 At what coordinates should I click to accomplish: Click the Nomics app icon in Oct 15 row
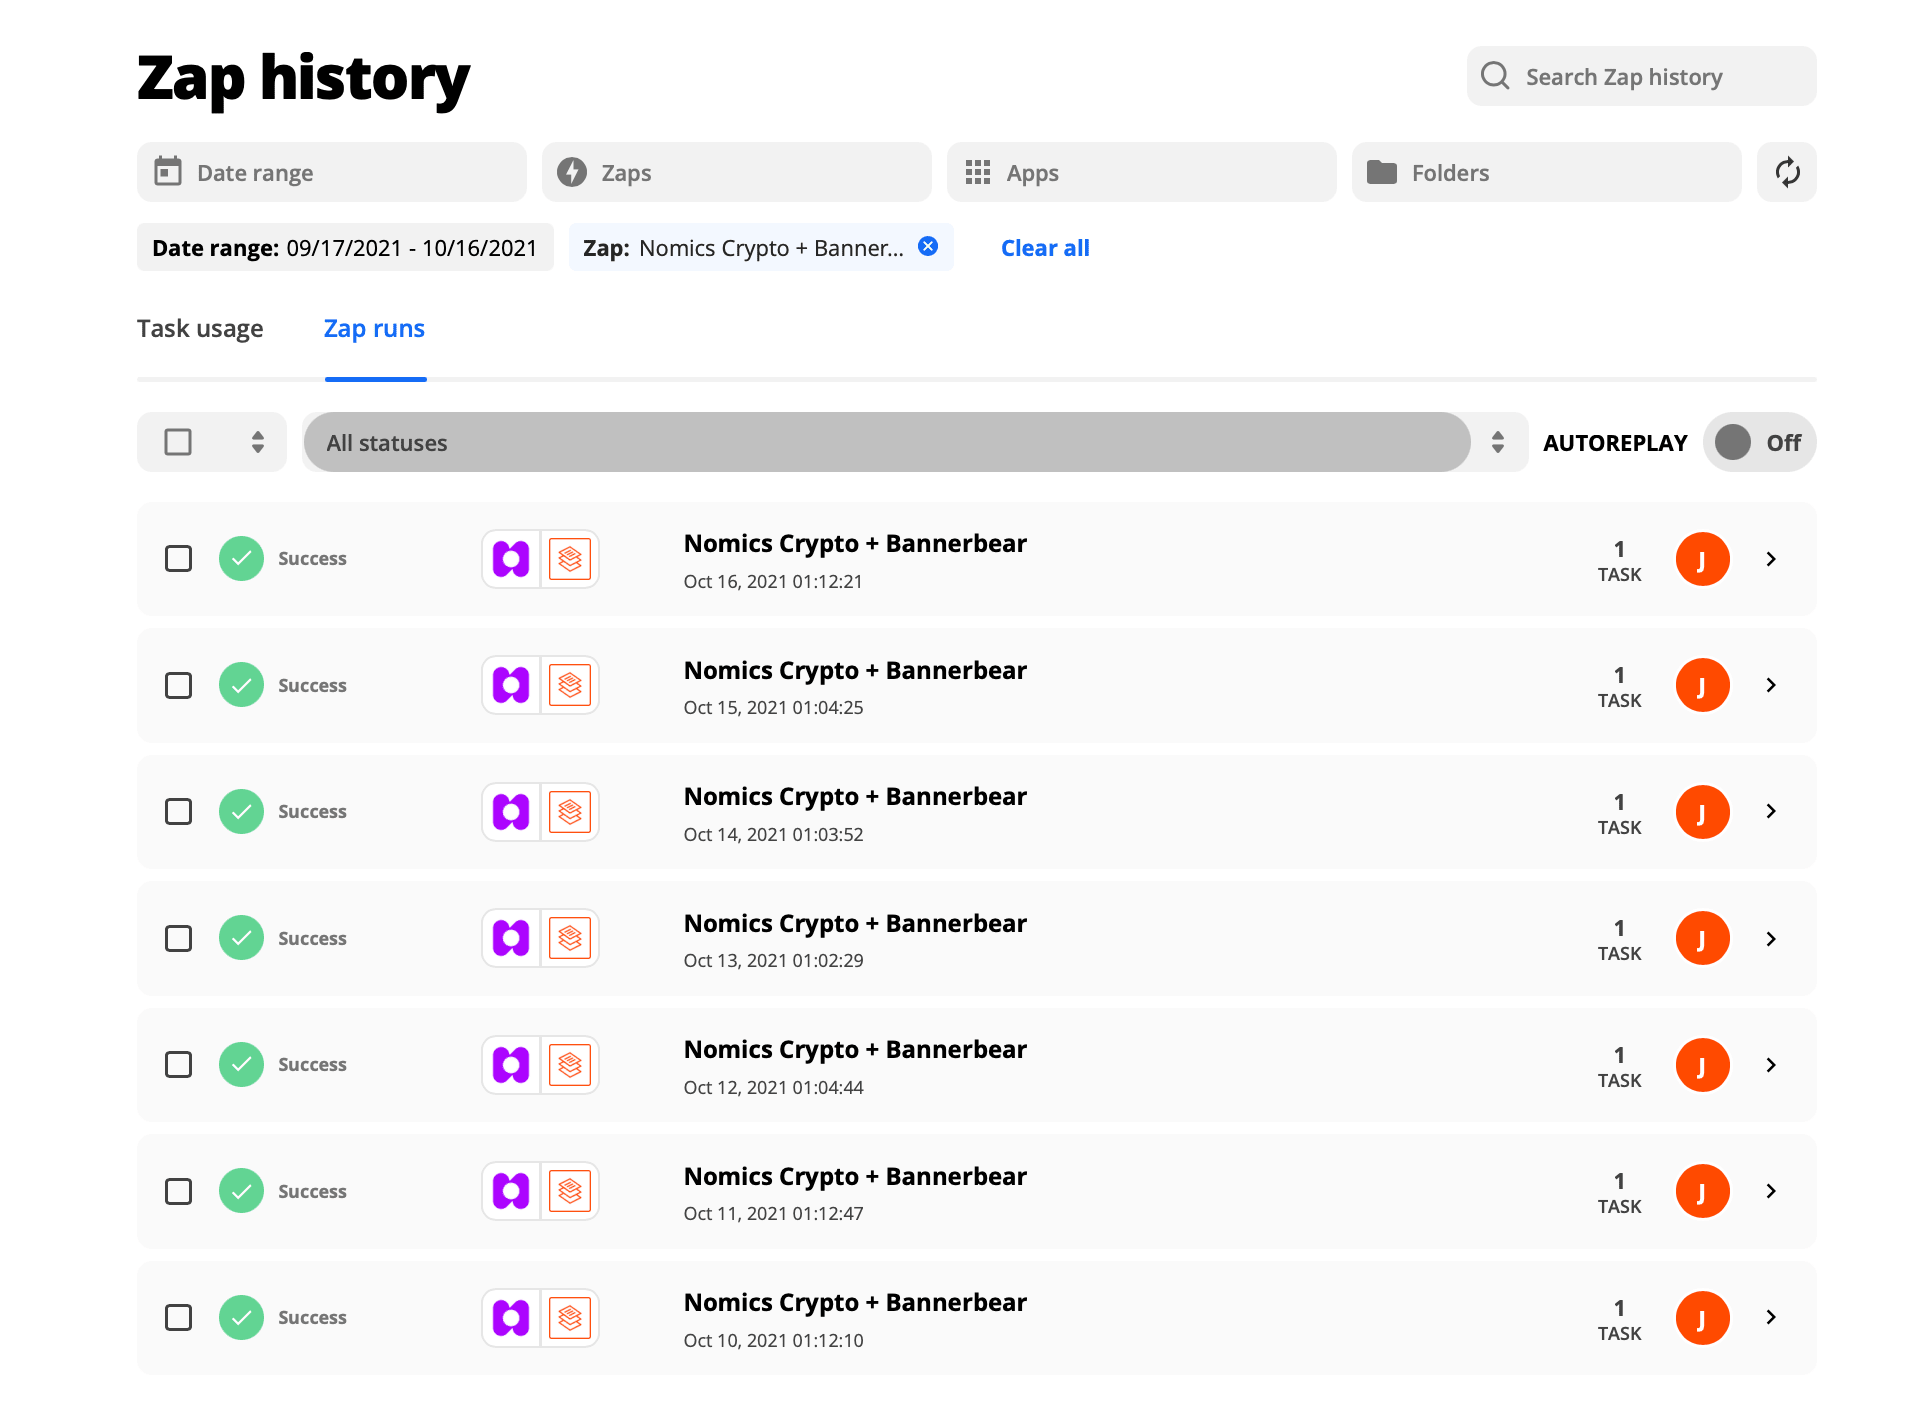point(511,685)
